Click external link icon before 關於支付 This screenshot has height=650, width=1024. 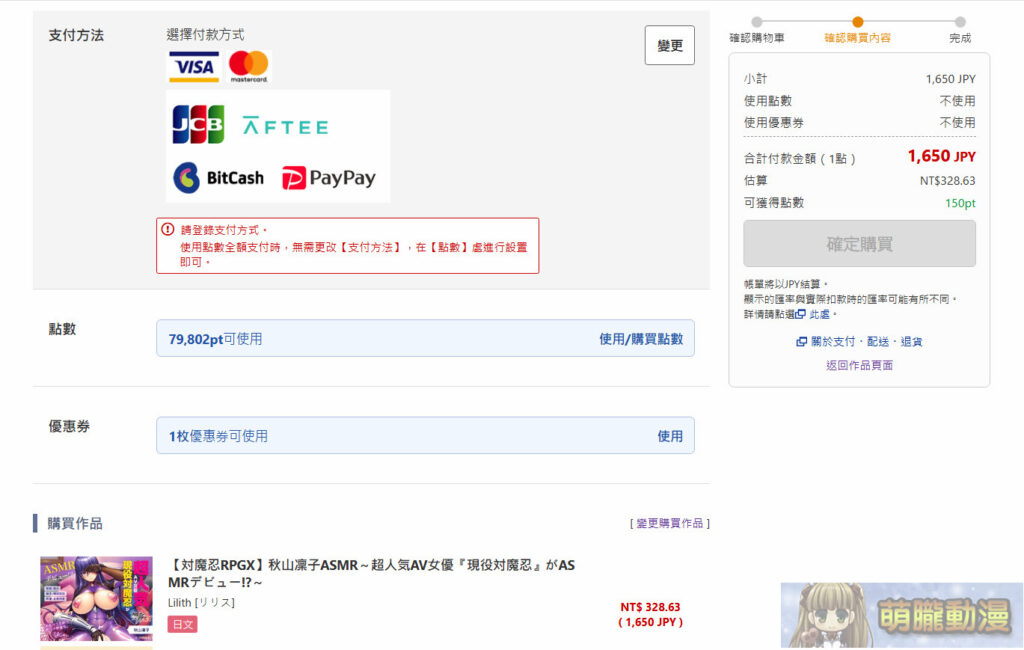(x=801, y=342)
